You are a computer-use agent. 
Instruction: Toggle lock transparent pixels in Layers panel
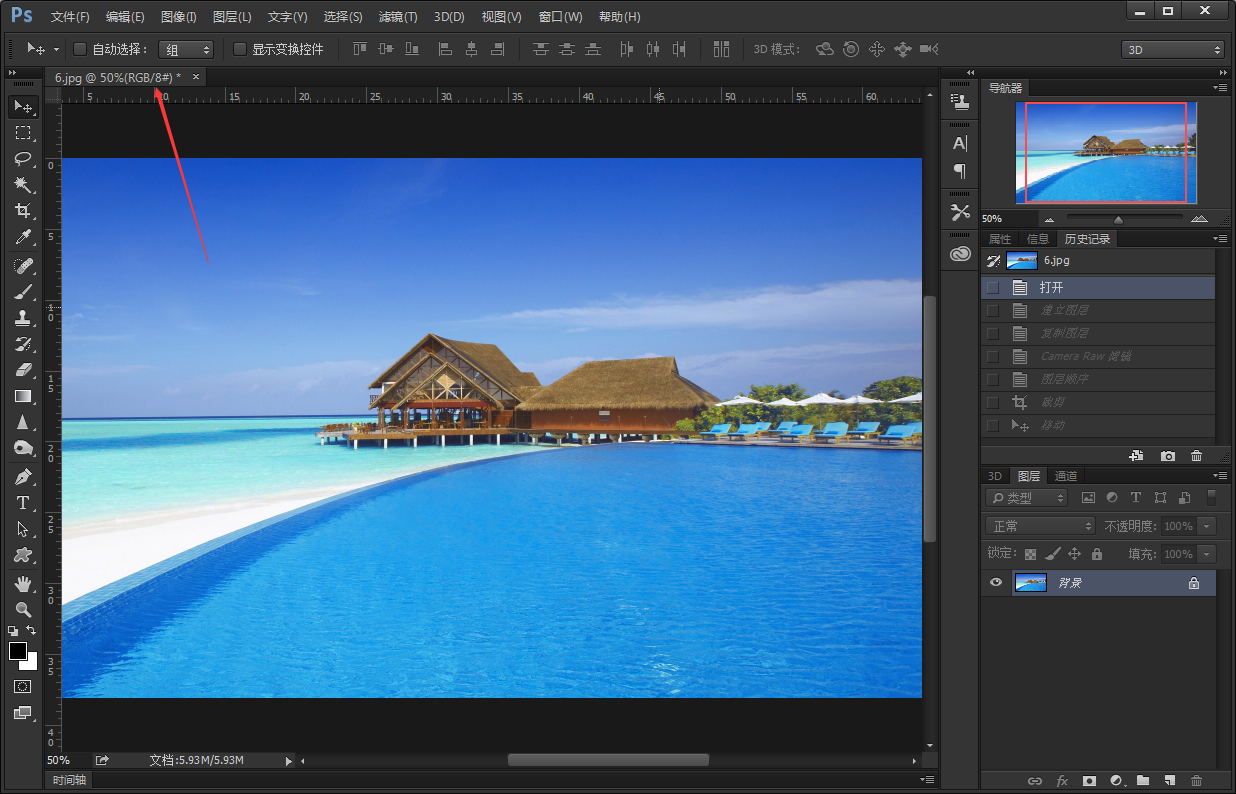click(1030, 554)
